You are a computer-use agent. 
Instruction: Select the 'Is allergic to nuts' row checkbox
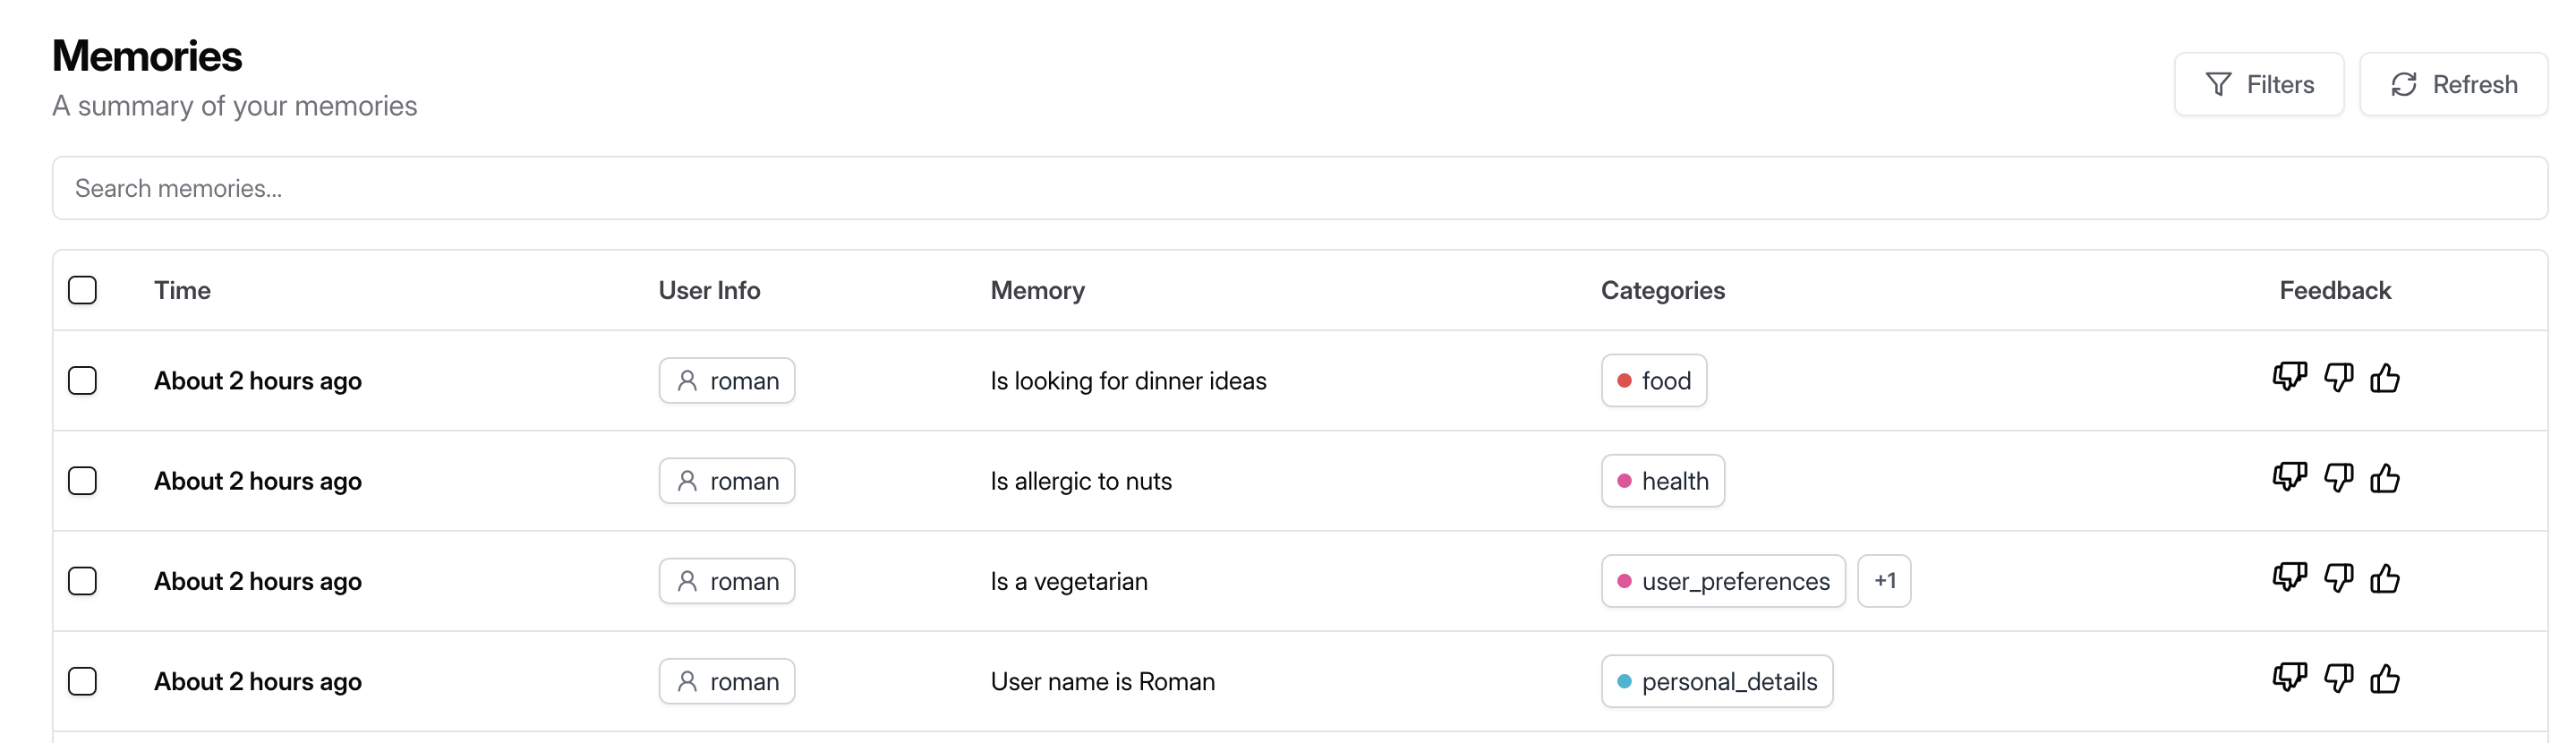pyautogui.click(x=82, y=481)
